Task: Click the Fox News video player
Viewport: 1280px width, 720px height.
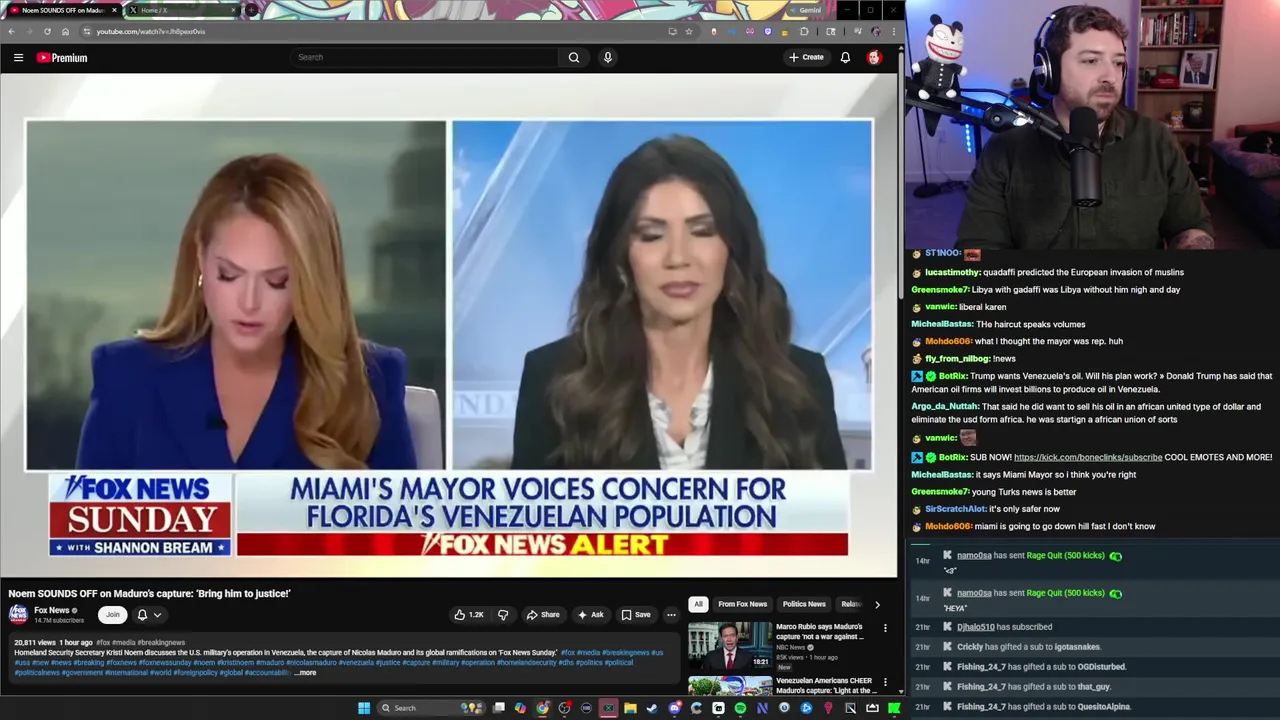Action: pyautogui.click(x=449, y=326)
